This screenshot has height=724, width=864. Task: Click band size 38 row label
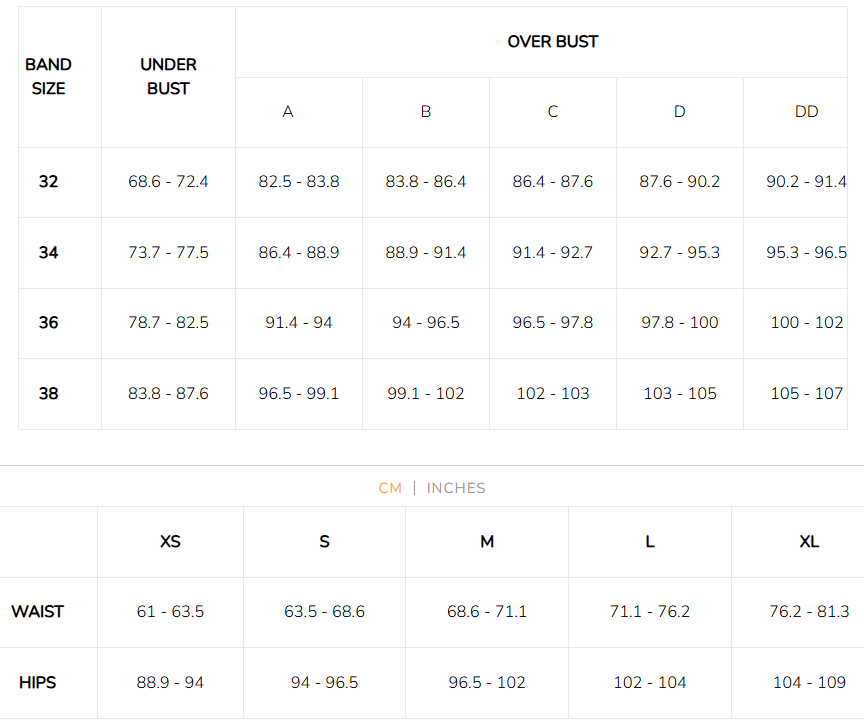(x=48, y=393)
